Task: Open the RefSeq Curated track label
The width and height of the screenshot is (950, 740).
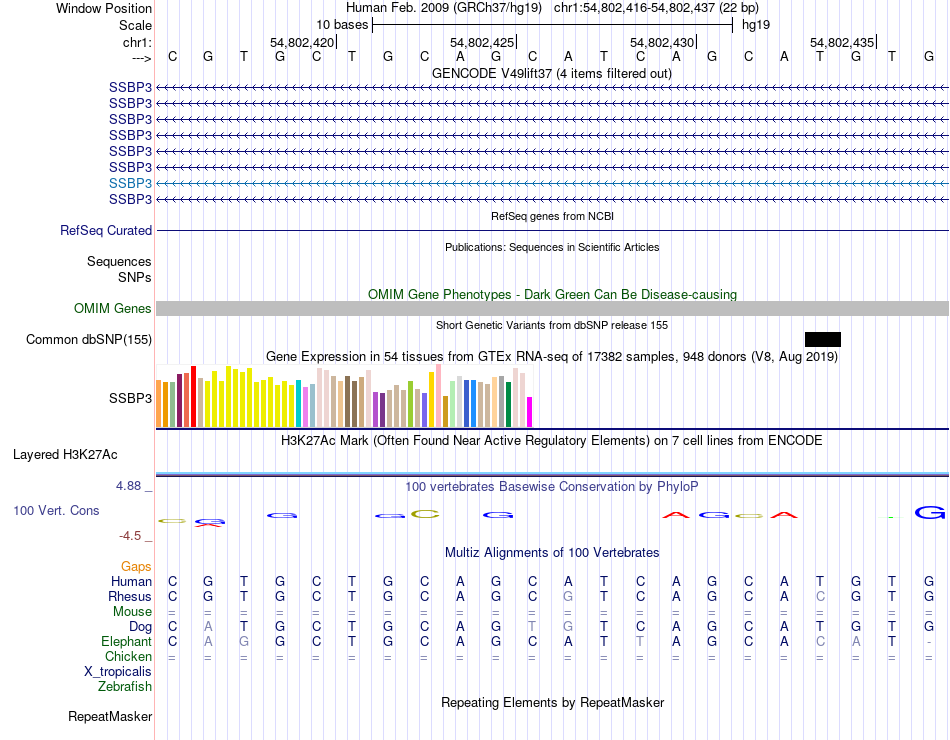Action: (106, 230)
